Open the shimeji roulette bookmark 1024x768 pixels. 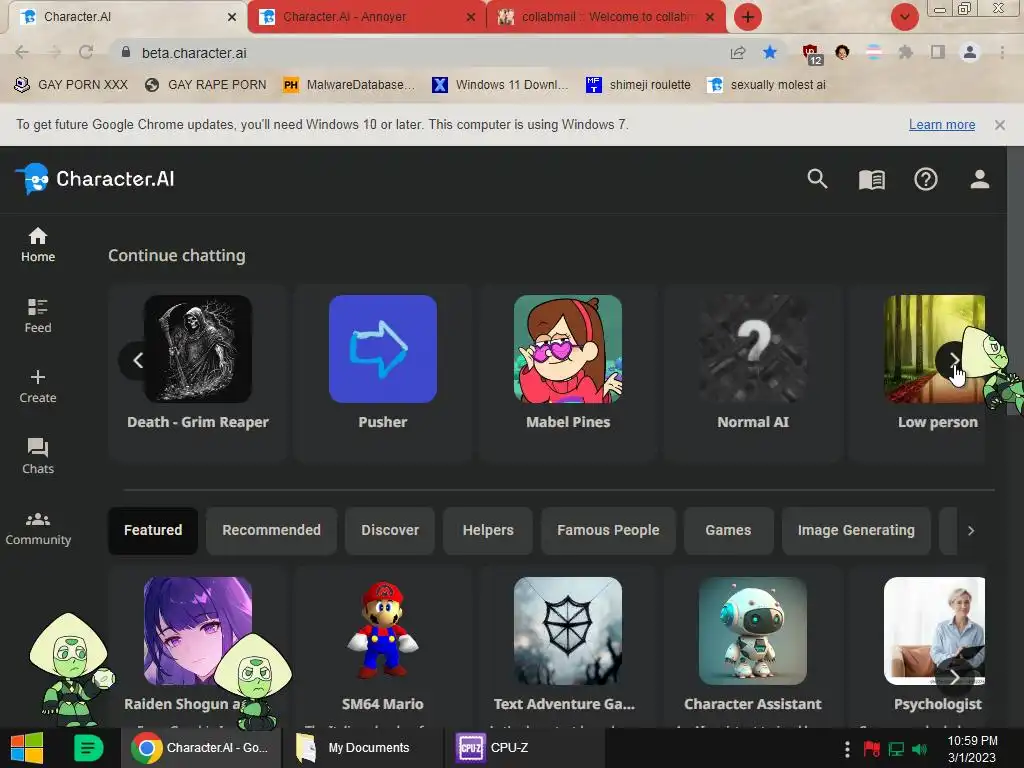638,85
